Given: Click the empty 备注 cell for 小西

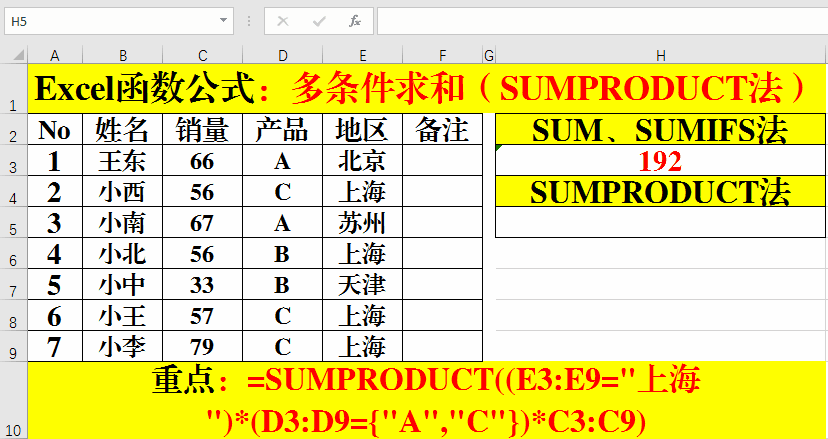Looking at the screenshot, I should [x=443, y=191].
